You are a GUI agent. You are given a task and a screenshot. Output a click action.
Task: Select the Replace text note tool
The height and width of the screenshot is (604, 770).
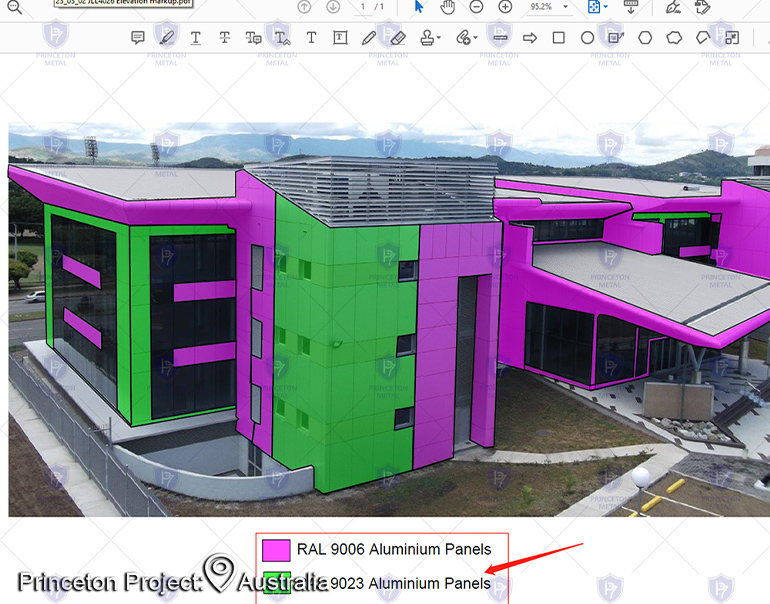click(253, 38)
